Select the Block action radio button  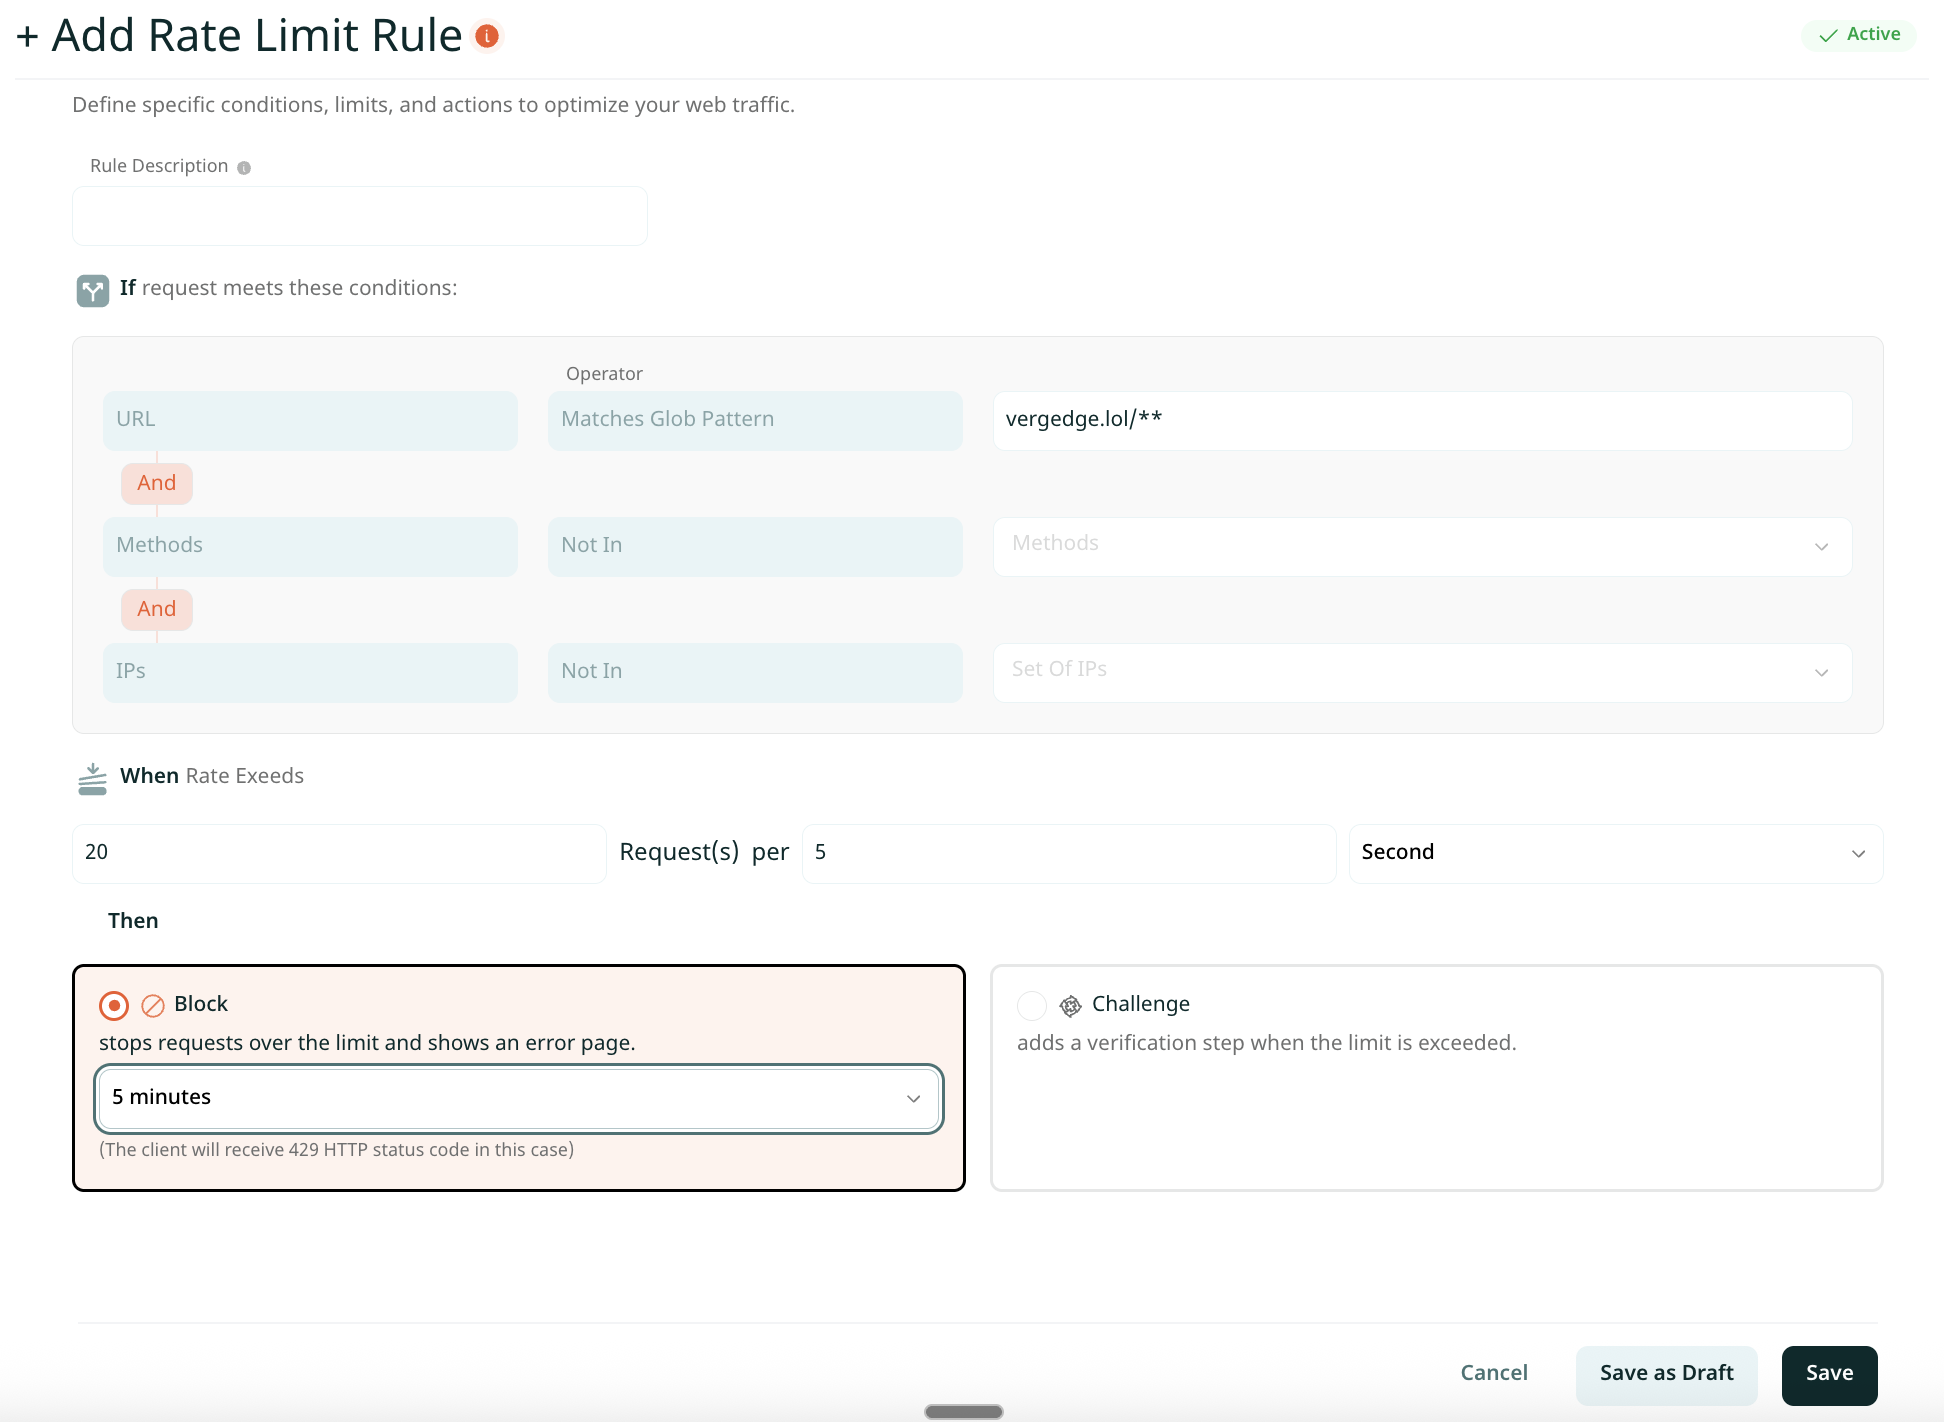114,1005
